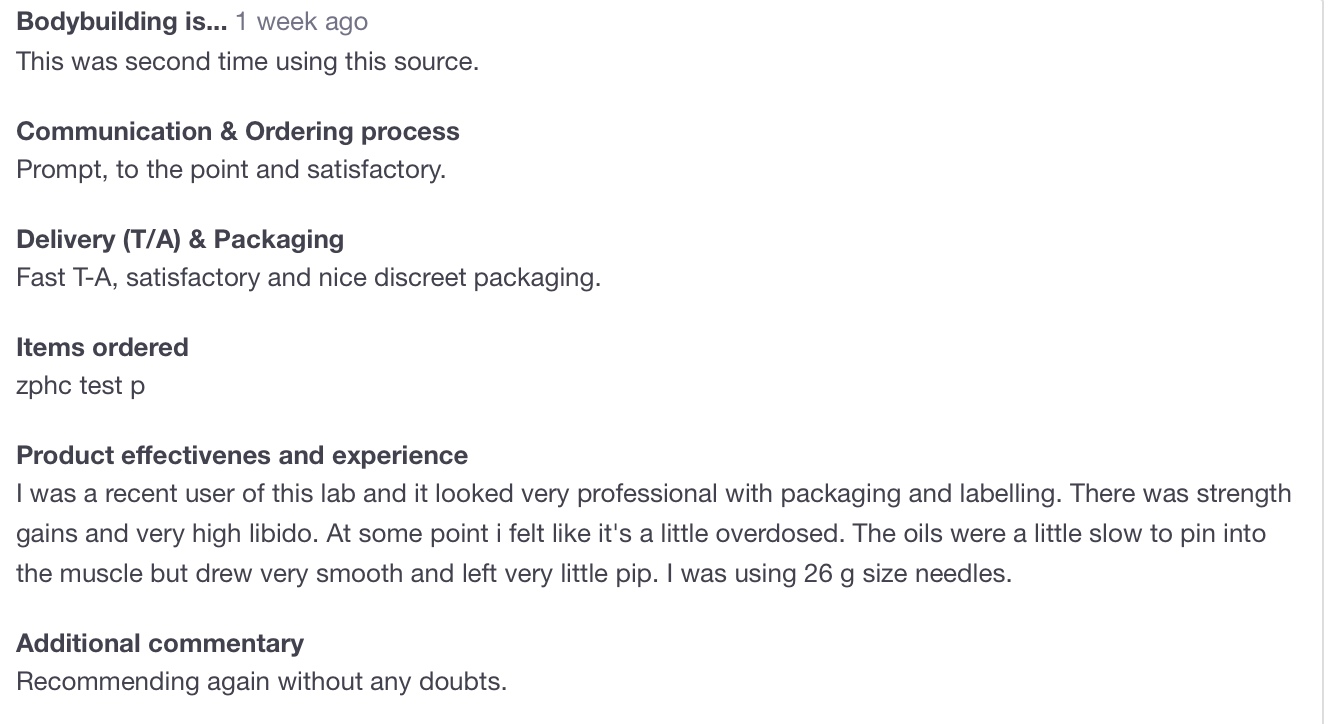This screenshot has height=724, width=1328.
Task: Click the "zphc test p" item text
Action: (80, 385)
